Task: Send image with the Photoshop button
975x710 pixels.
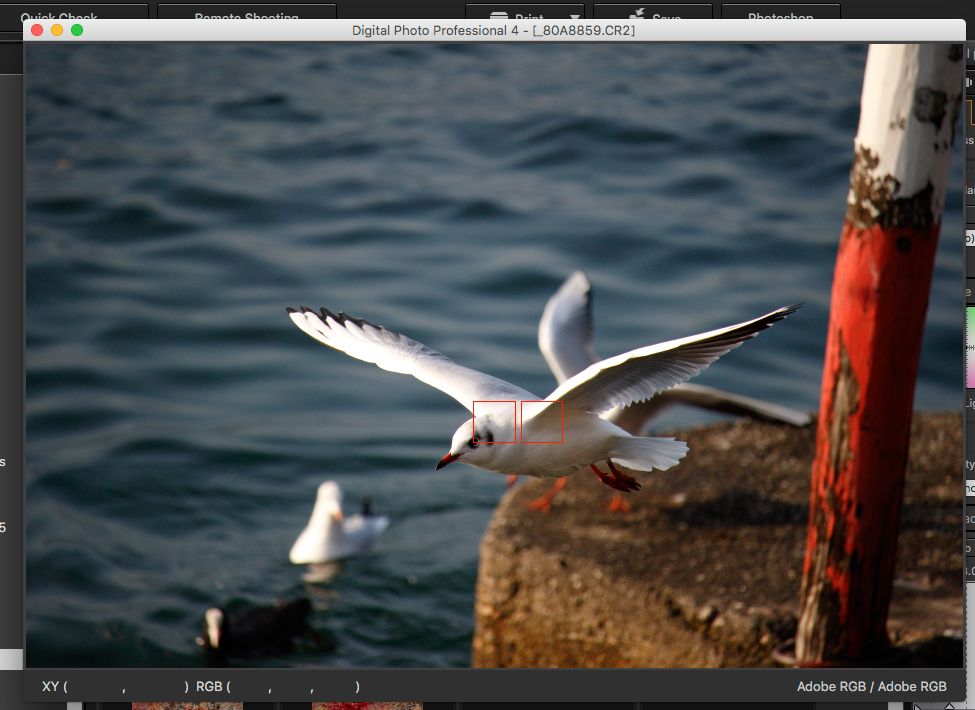Action: [x=780, y=16]
